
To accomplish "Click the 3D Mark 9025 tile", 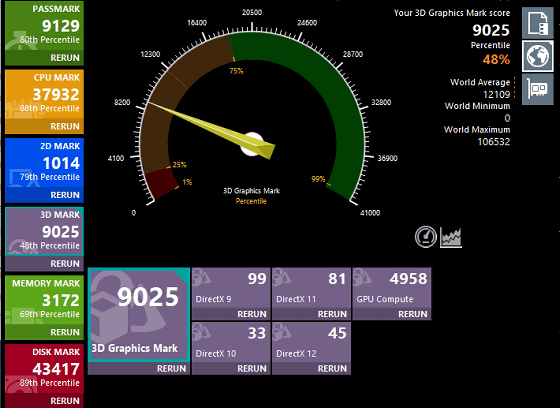I will point(44,232).
